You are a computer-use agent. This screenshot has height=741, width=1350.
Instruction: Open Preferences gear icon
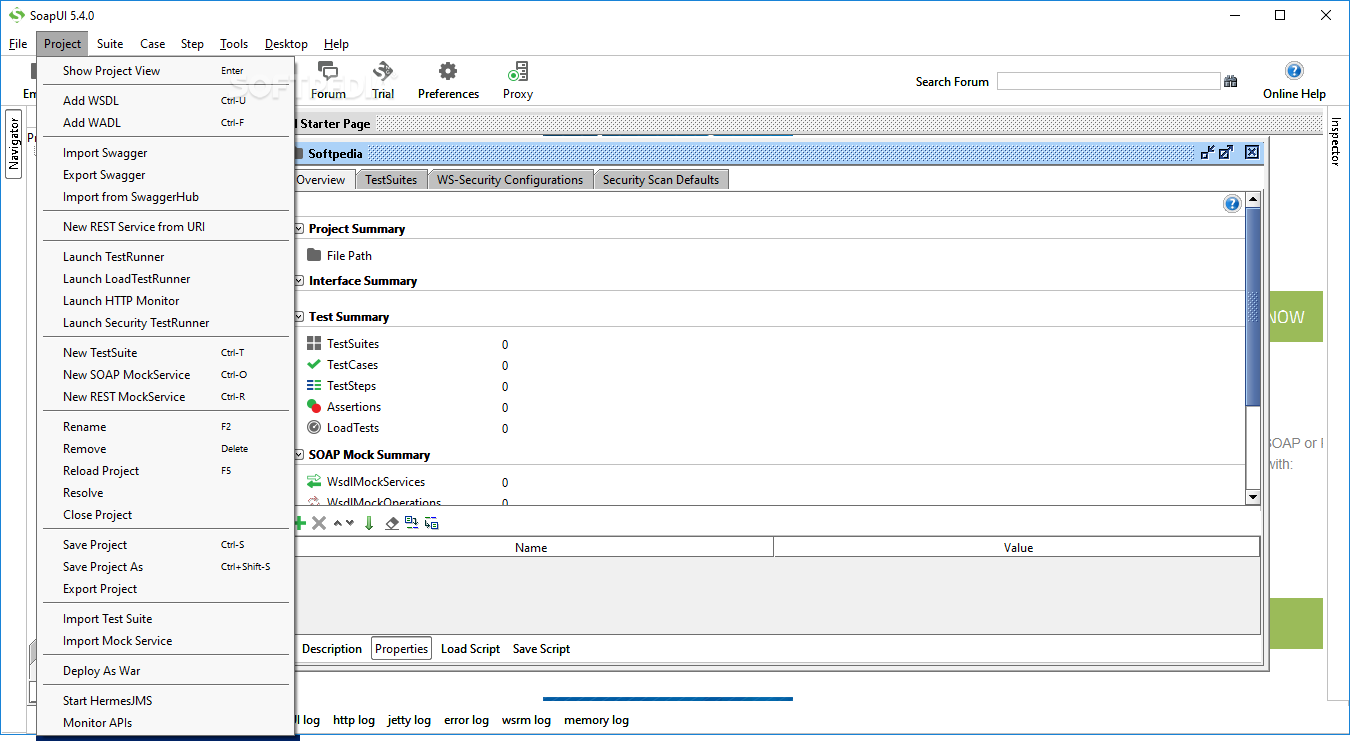click(x=448, y=72)
